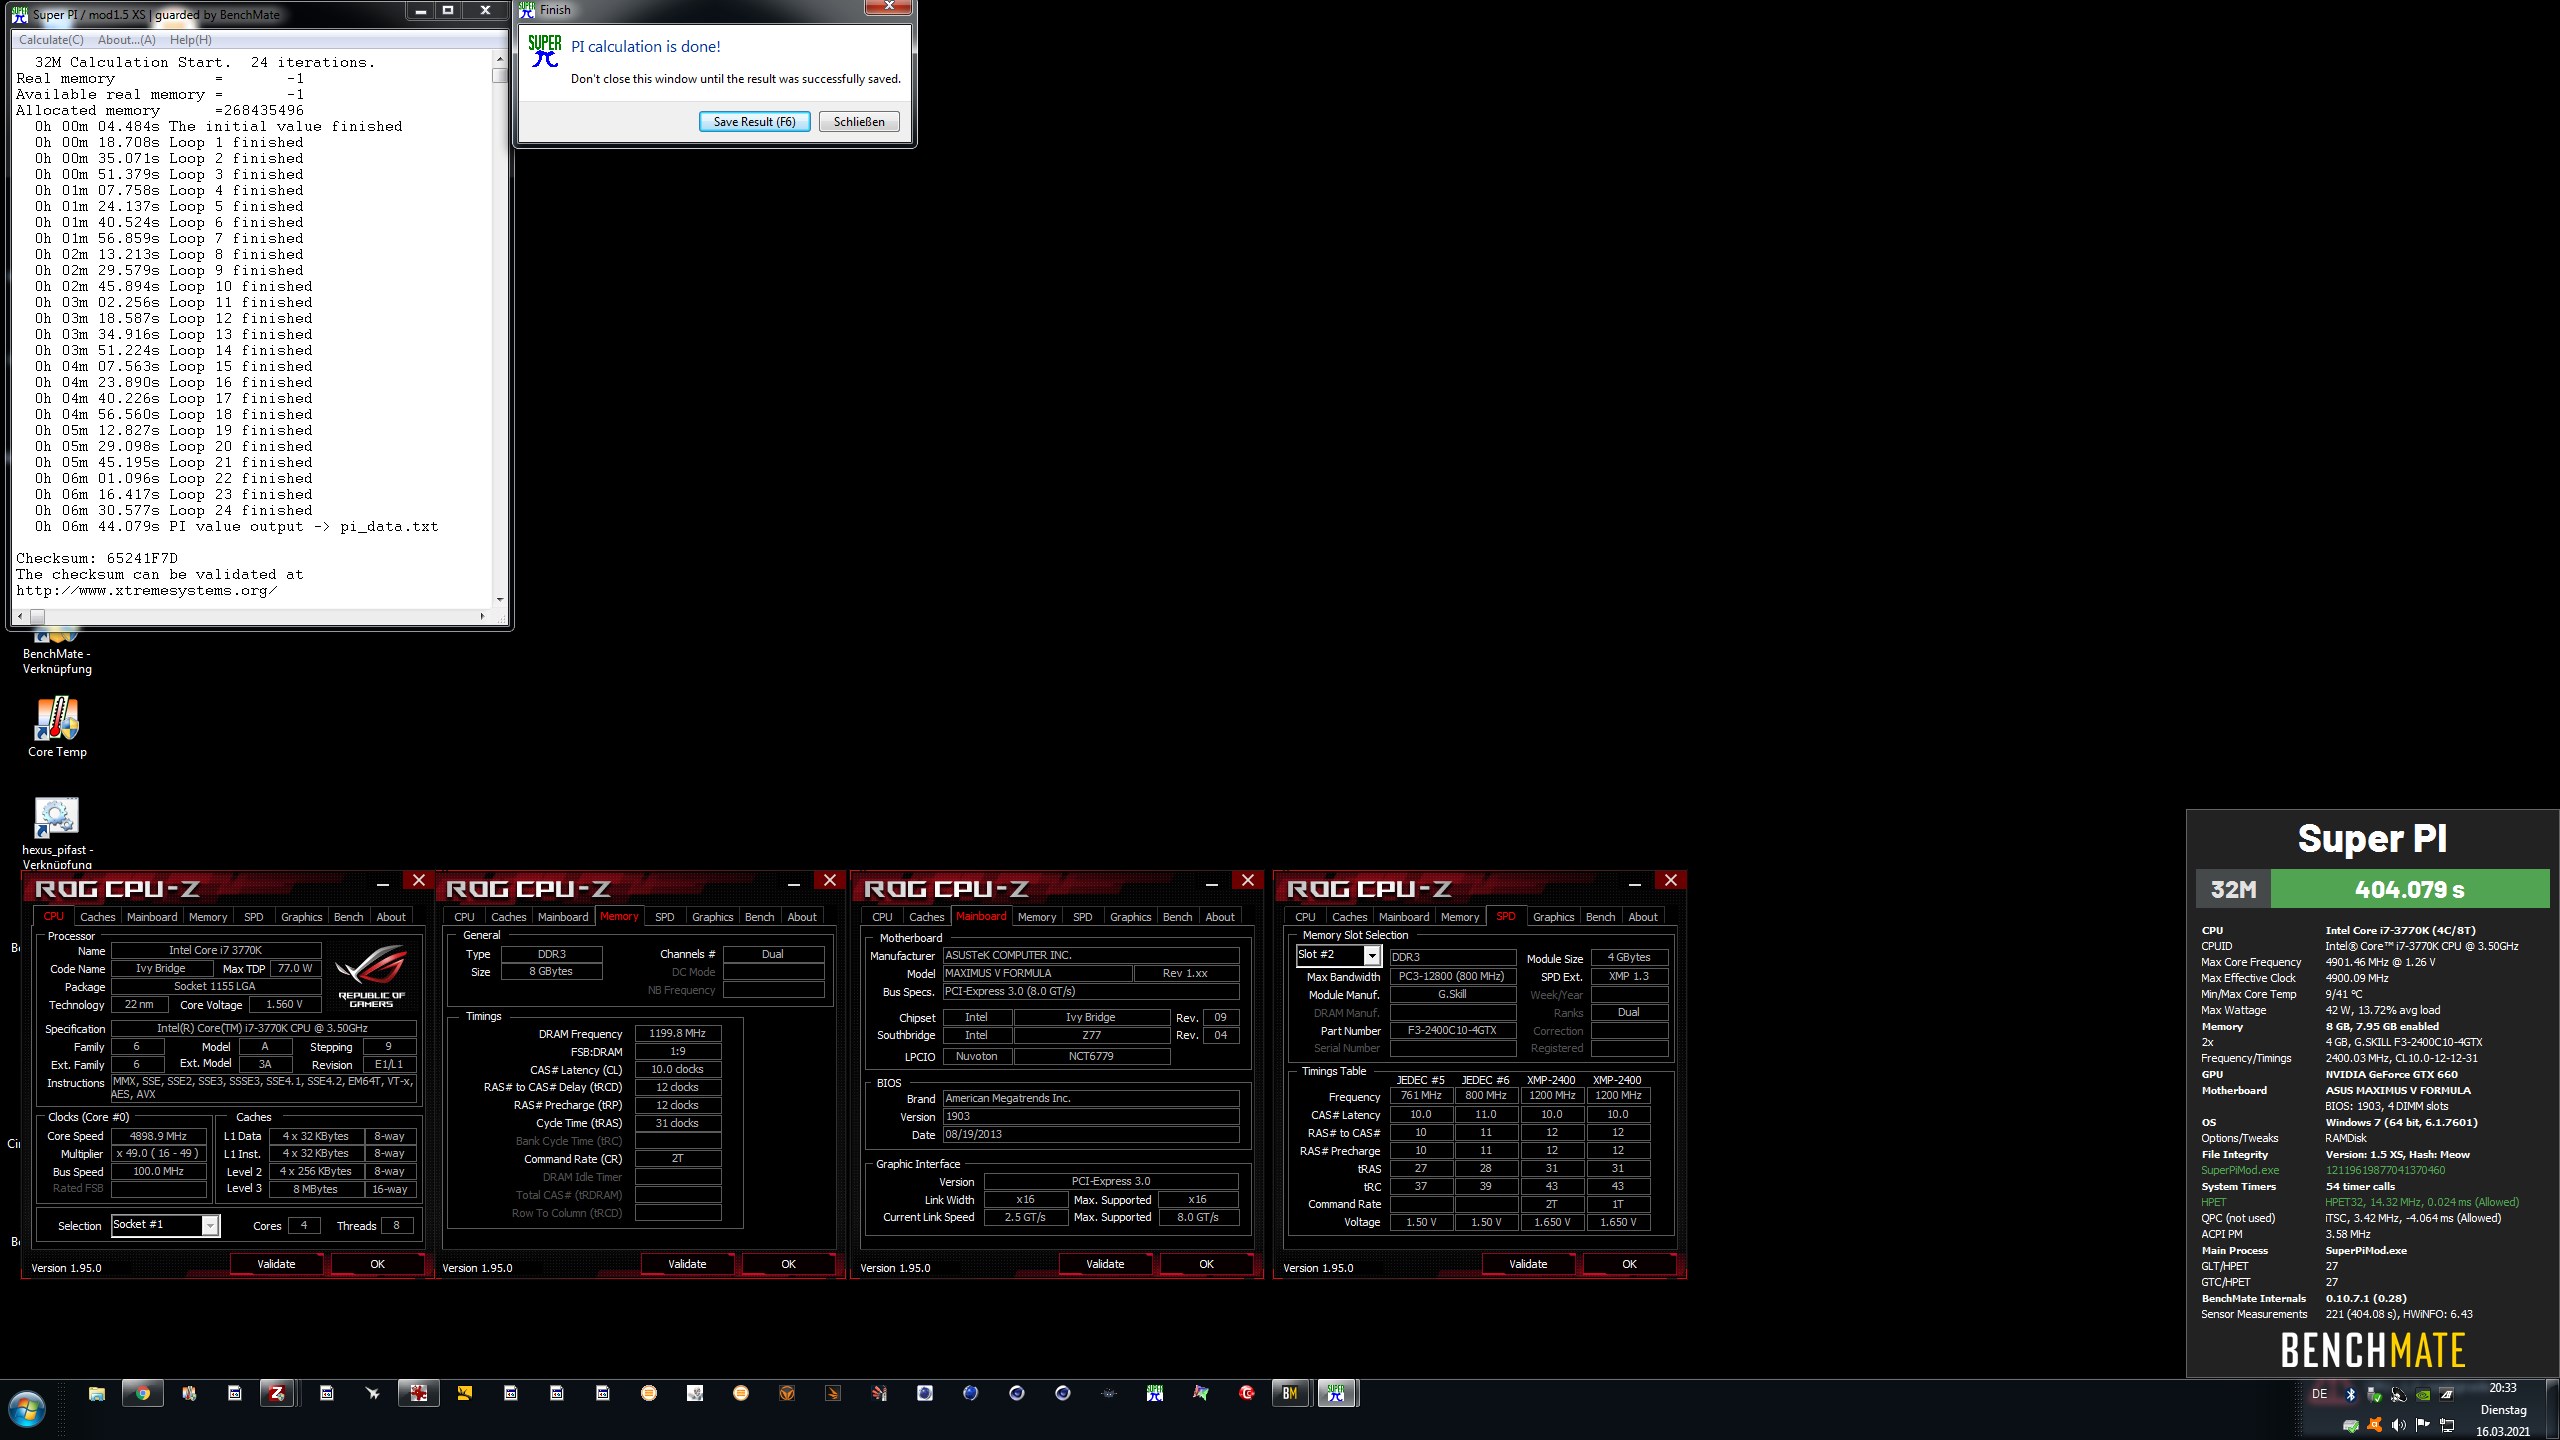Viewport: 2560px width, 1440px height.
Task: Expand the Socket #1 selection dropdown
Action: tap(210, 1226)
